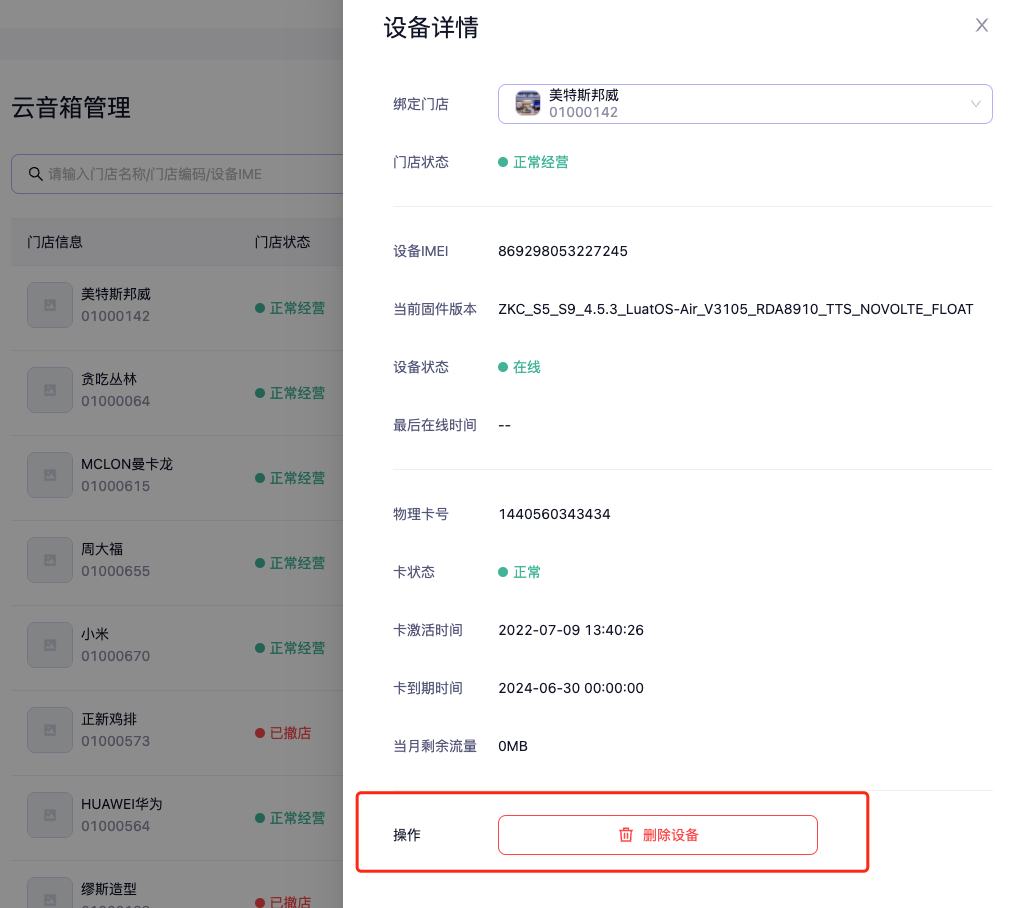Click the placeholder image icon for HUAWEI华为
The image size is (1025, 908).
[x=49, y=815]
